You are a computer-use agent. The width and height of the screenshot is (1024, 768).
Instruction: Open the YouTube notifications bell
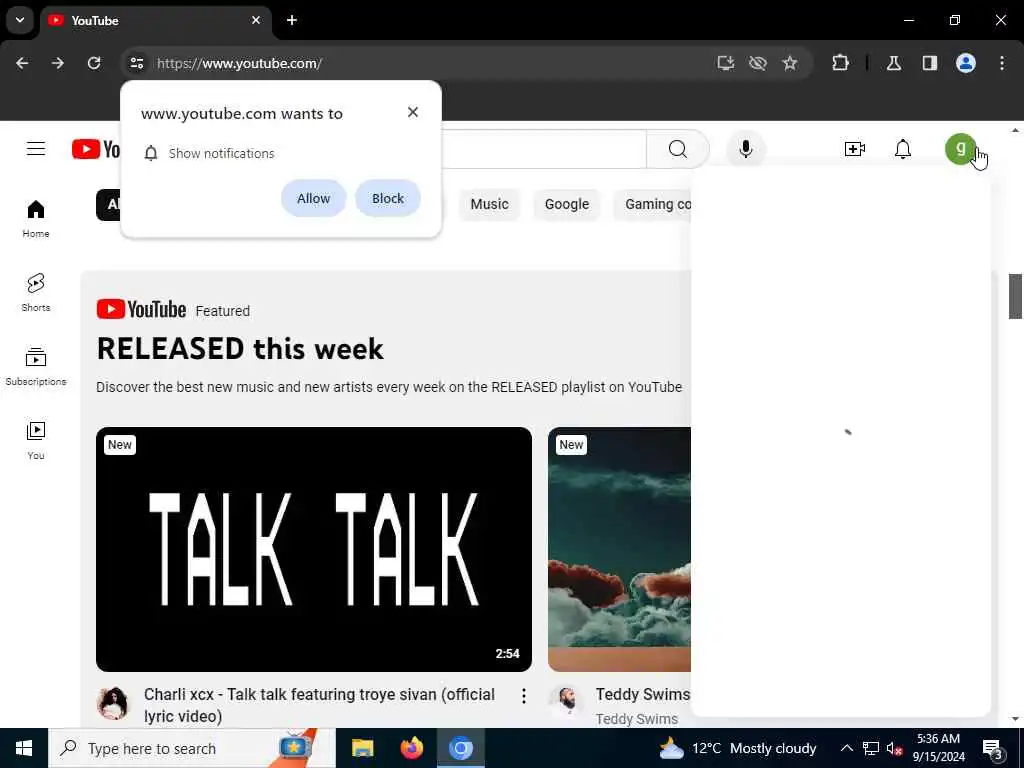click(903, 149)
